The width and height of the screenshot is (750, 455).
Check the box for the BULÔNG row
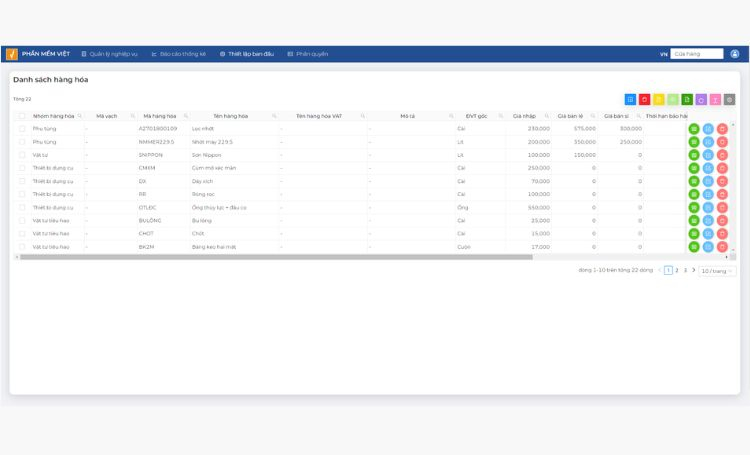22,221
